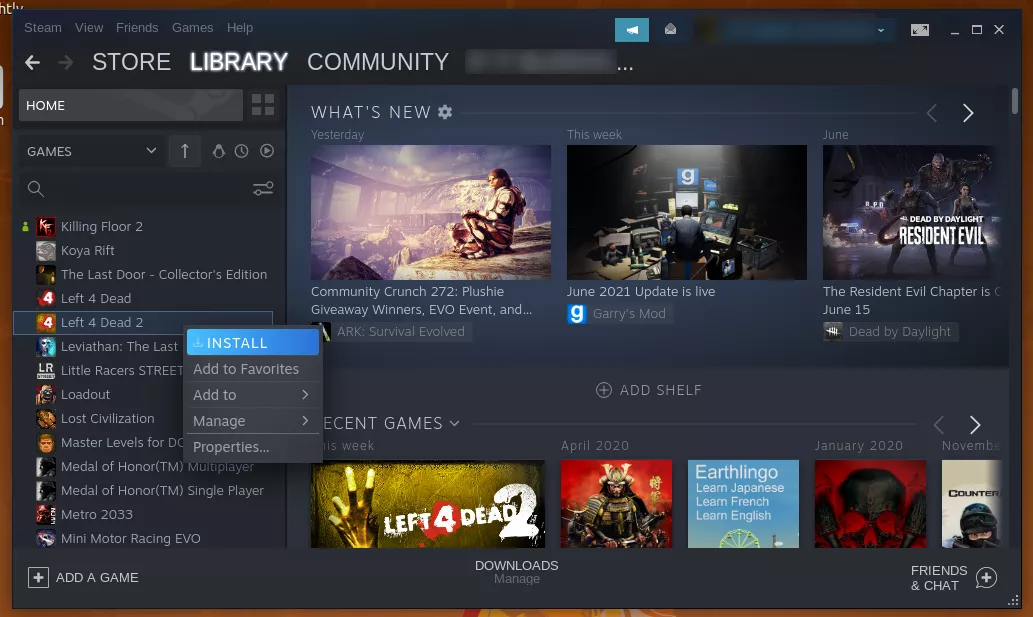Open Properties... from context menu
Screen dimensions: 1033x617
253,447
